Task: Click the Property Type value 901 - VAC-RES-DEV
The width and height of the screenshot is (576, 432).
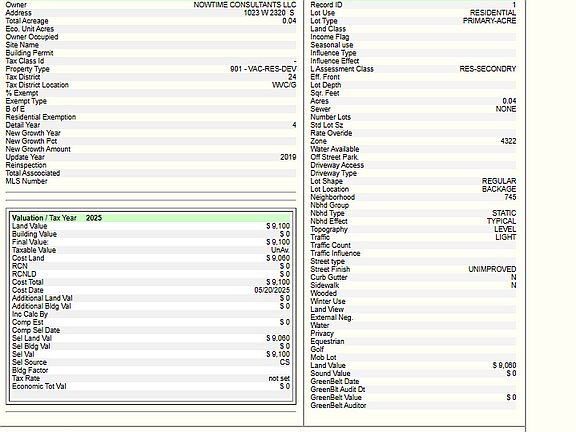Action: click(263, 69)
